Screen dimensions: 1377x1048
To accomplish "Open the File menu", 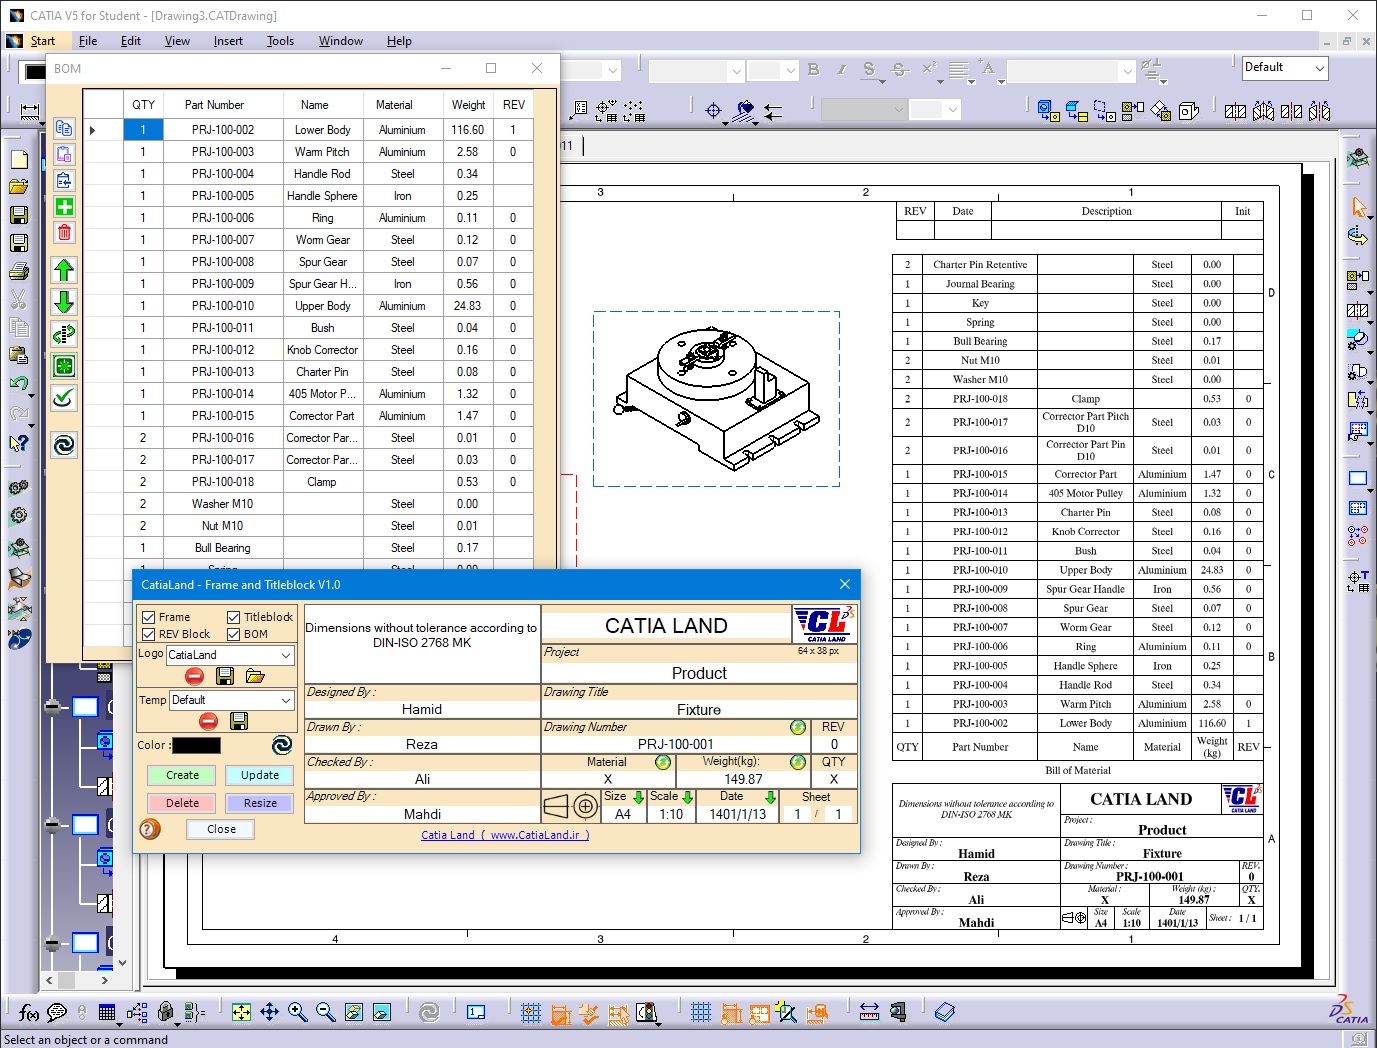I will click(88, 41).
